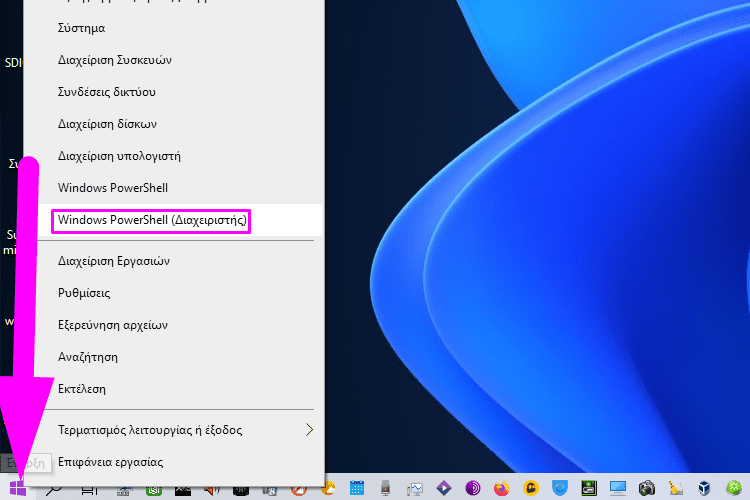
Task: Open the broom cleaner taskbar icon
Action: [x=675, y=488]
